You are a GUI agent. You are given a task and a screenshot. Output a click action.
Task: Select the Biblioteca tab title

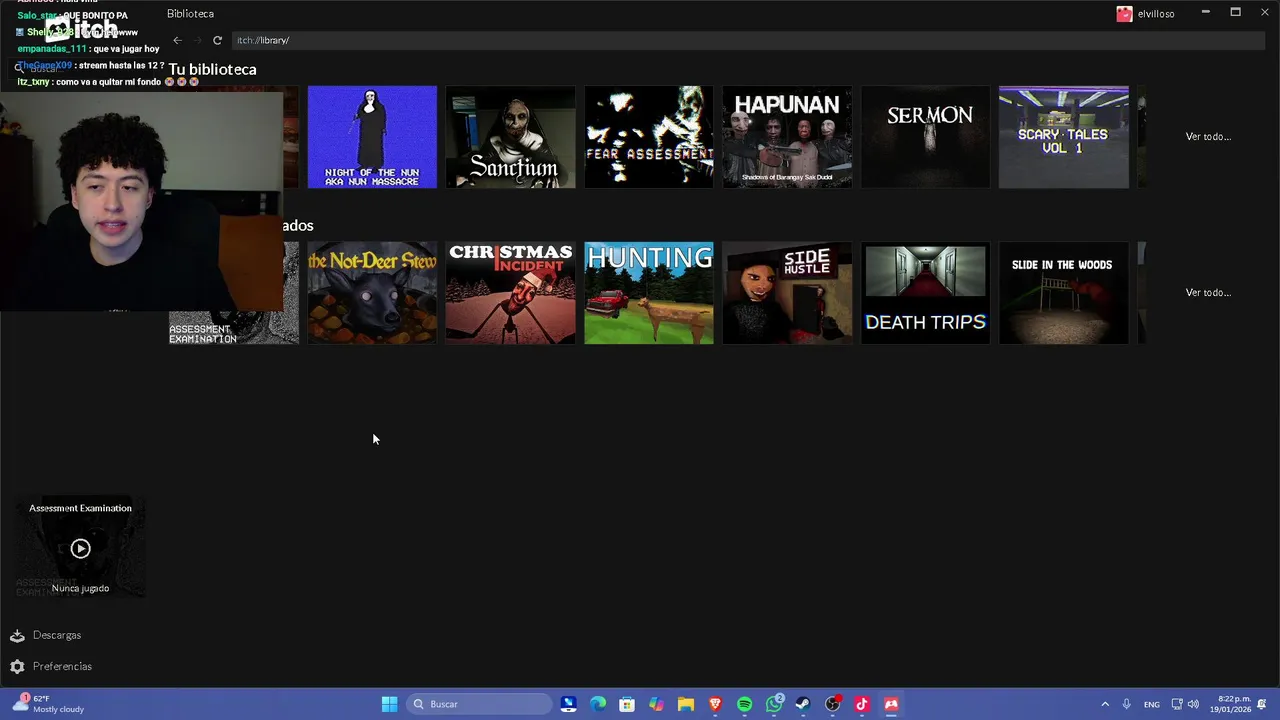[x=190, y=14]
